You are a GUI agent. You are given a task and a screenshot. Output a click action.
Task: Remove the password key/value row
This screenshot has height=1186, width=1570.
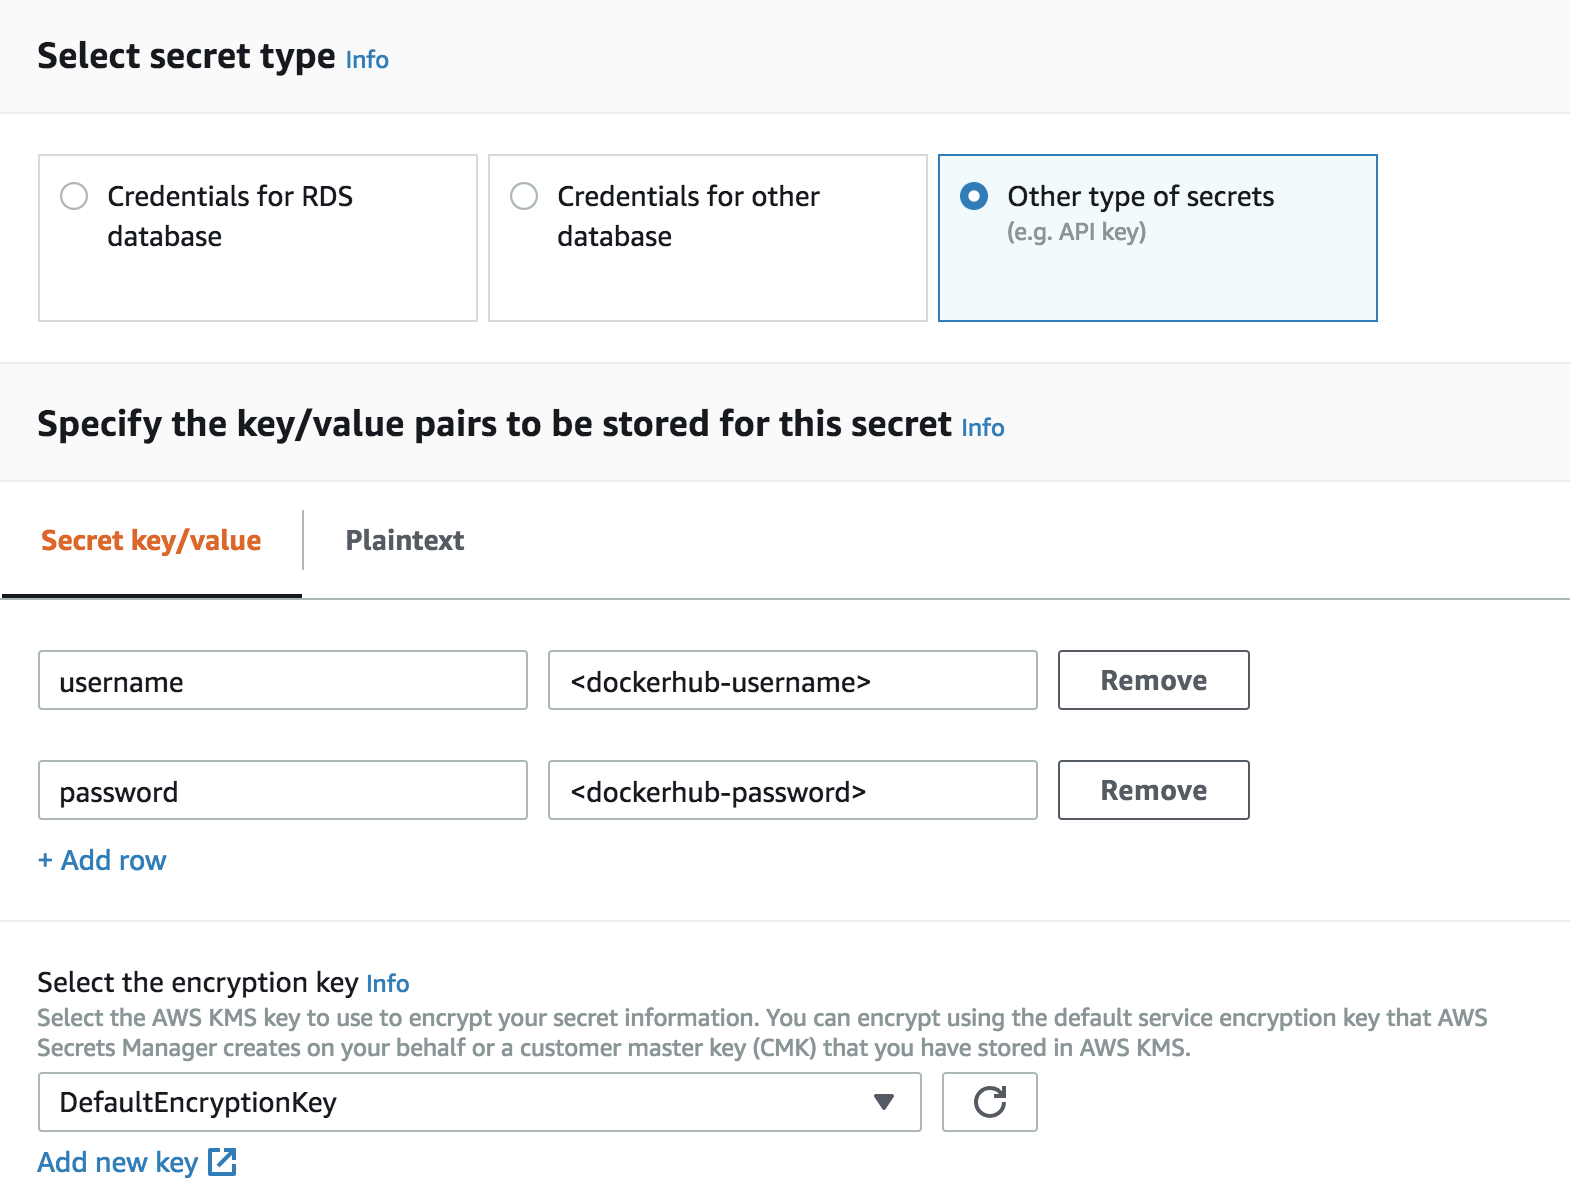(x=1153, y=790)
